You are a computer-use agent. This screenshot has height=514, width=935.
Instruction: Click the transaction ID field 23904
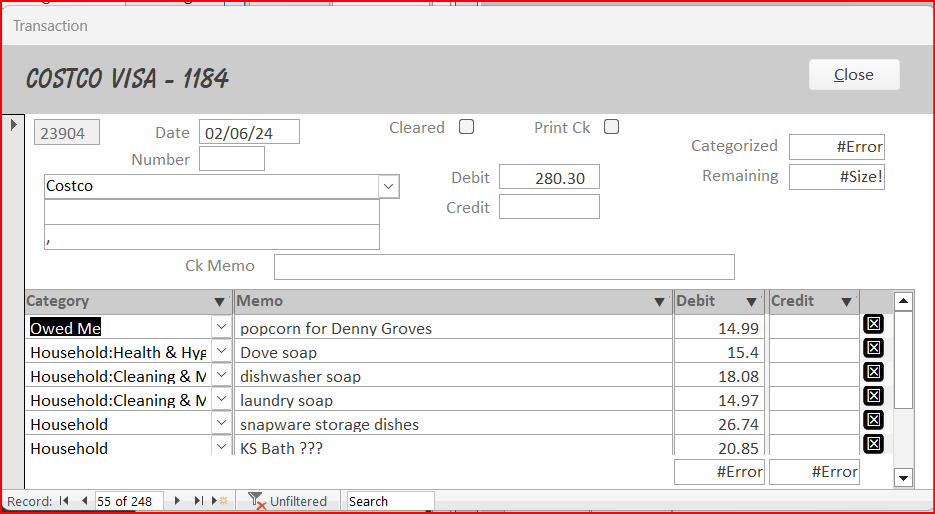66,132
